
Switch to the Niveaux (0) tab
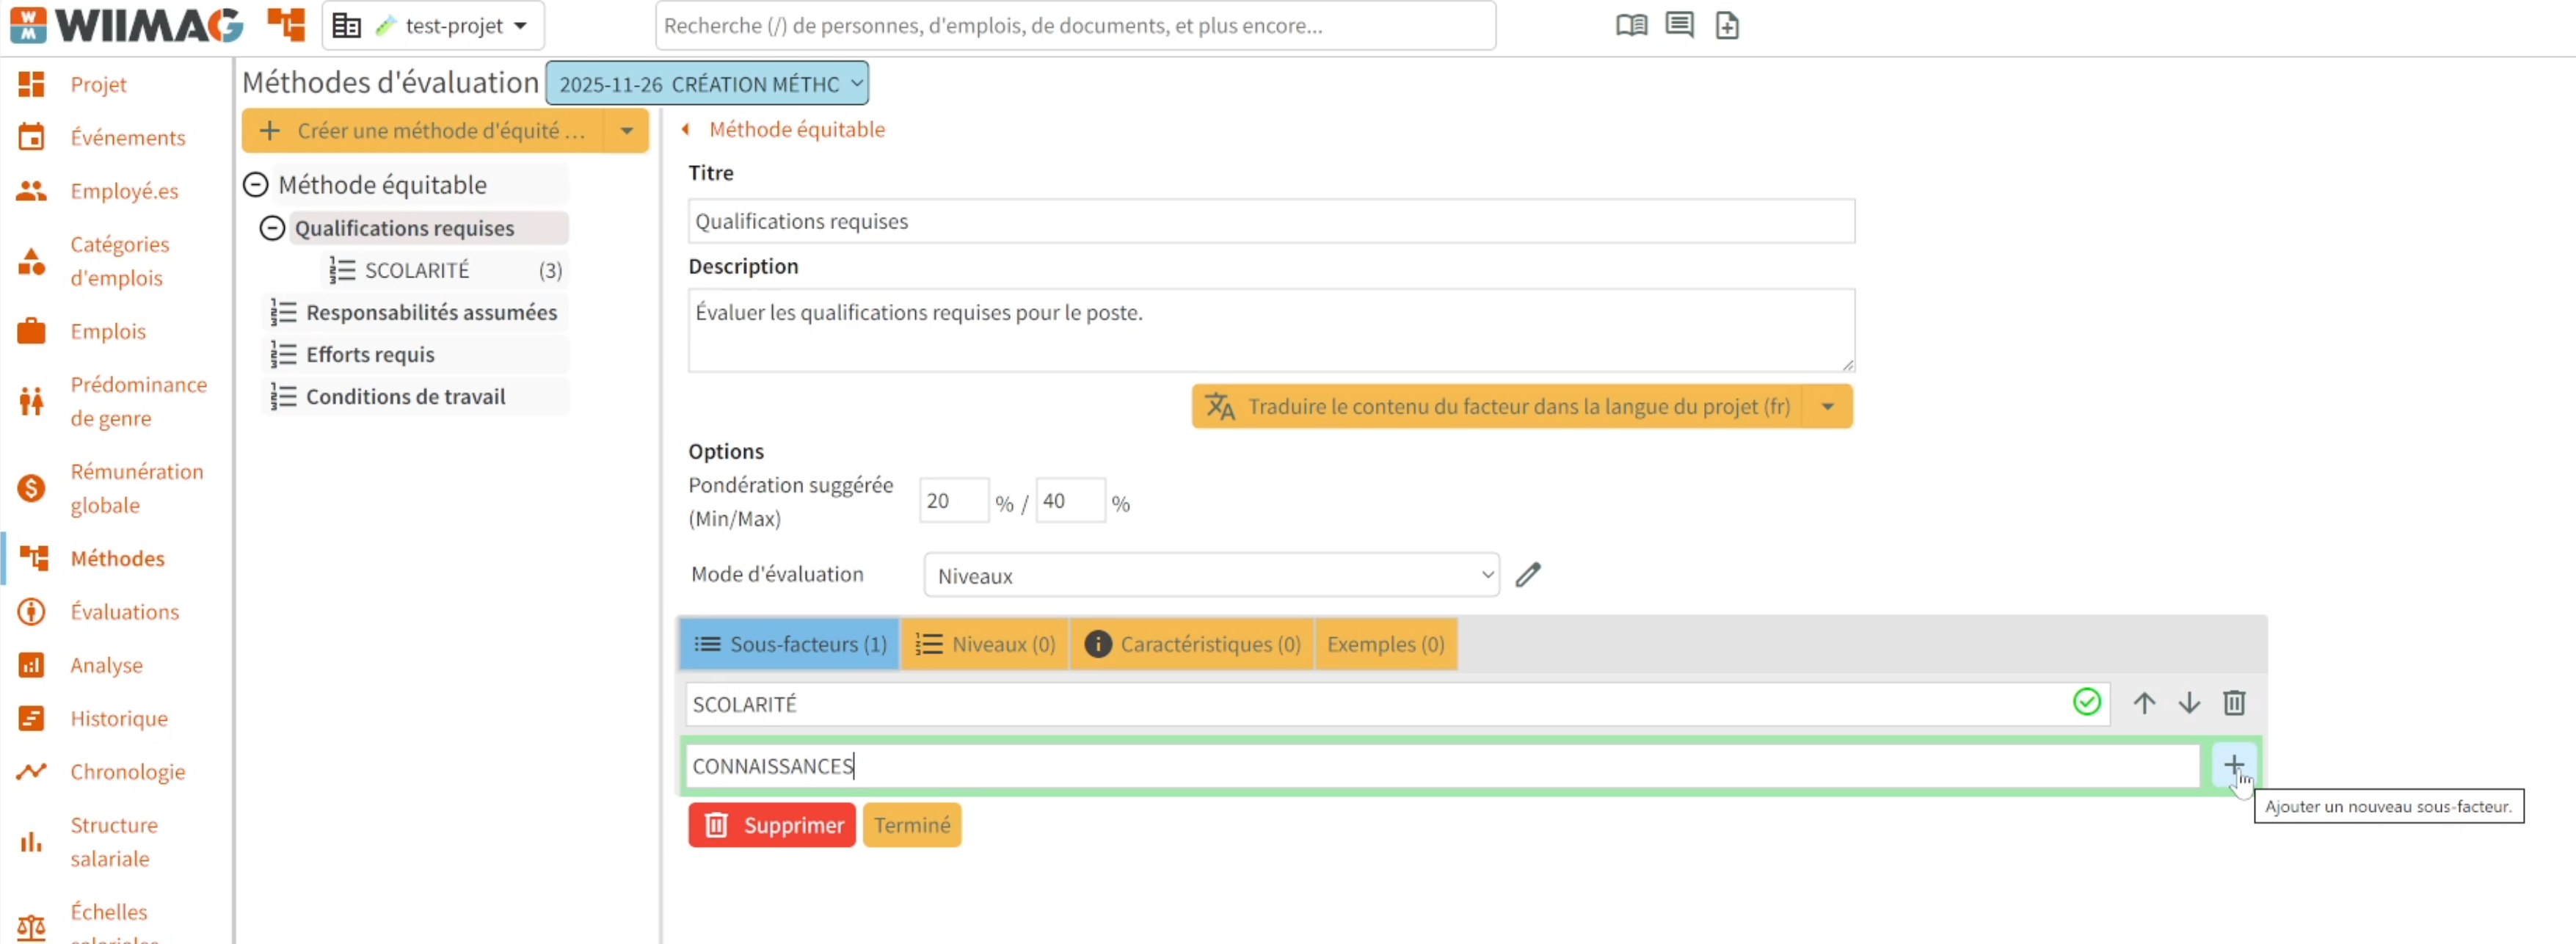[985, 644]
